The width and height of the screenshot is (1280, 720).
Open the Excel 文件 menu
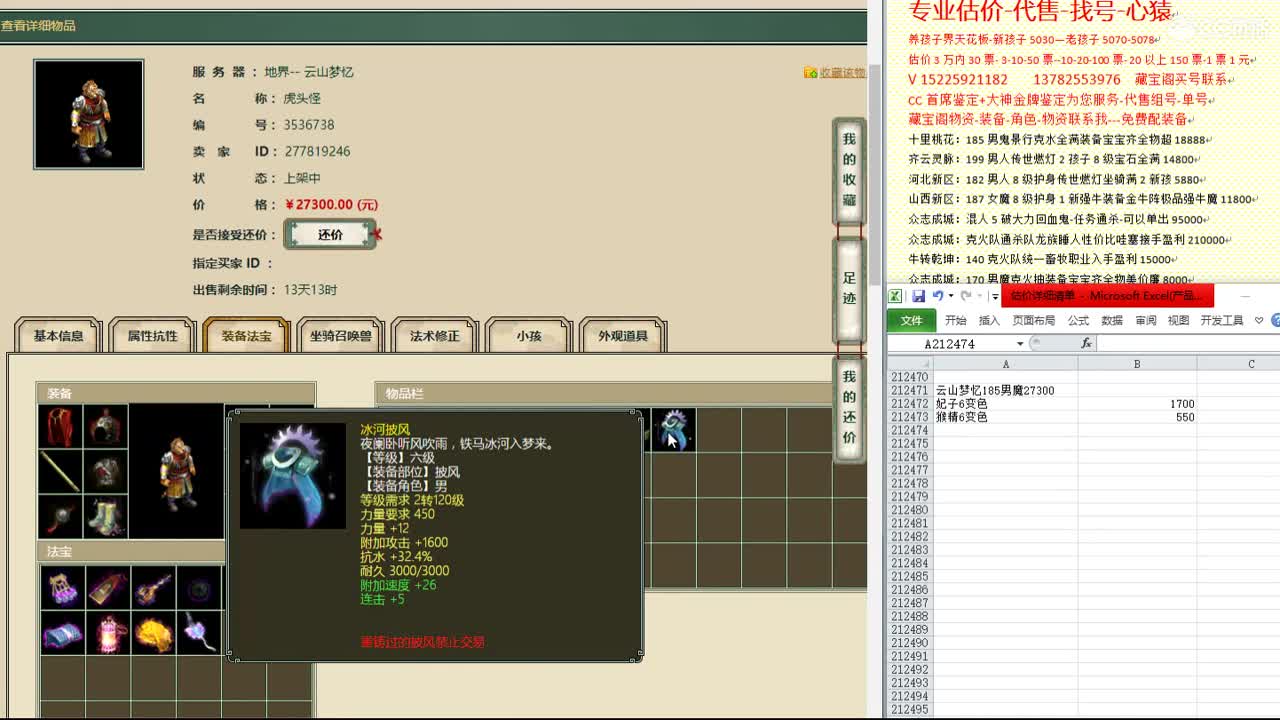[911, 320]
